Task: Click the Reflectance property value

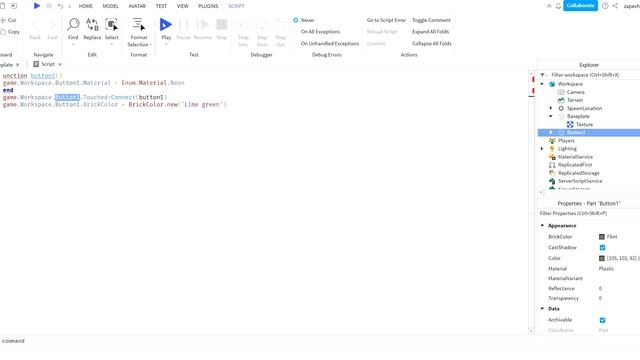Action: click(600, 289)
